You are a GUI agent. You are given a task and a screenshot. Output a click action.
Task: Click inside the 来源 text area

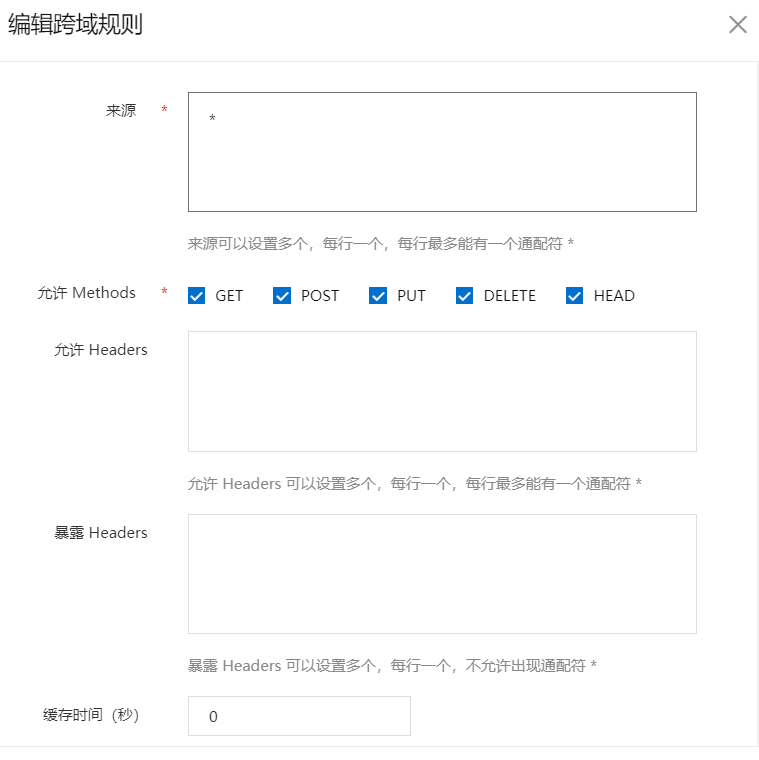442,152
